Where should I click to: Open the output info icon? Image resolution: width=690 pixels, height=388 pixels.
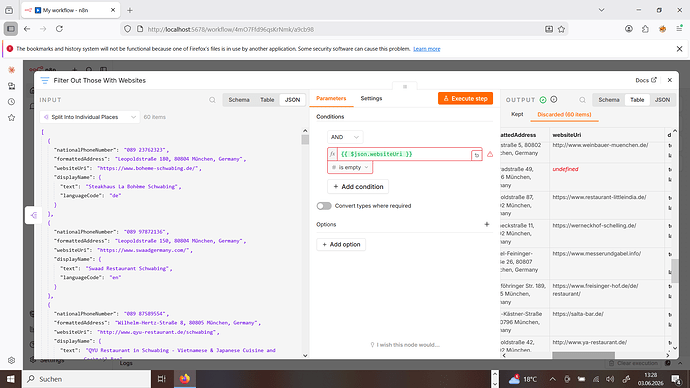pos(554,100)
